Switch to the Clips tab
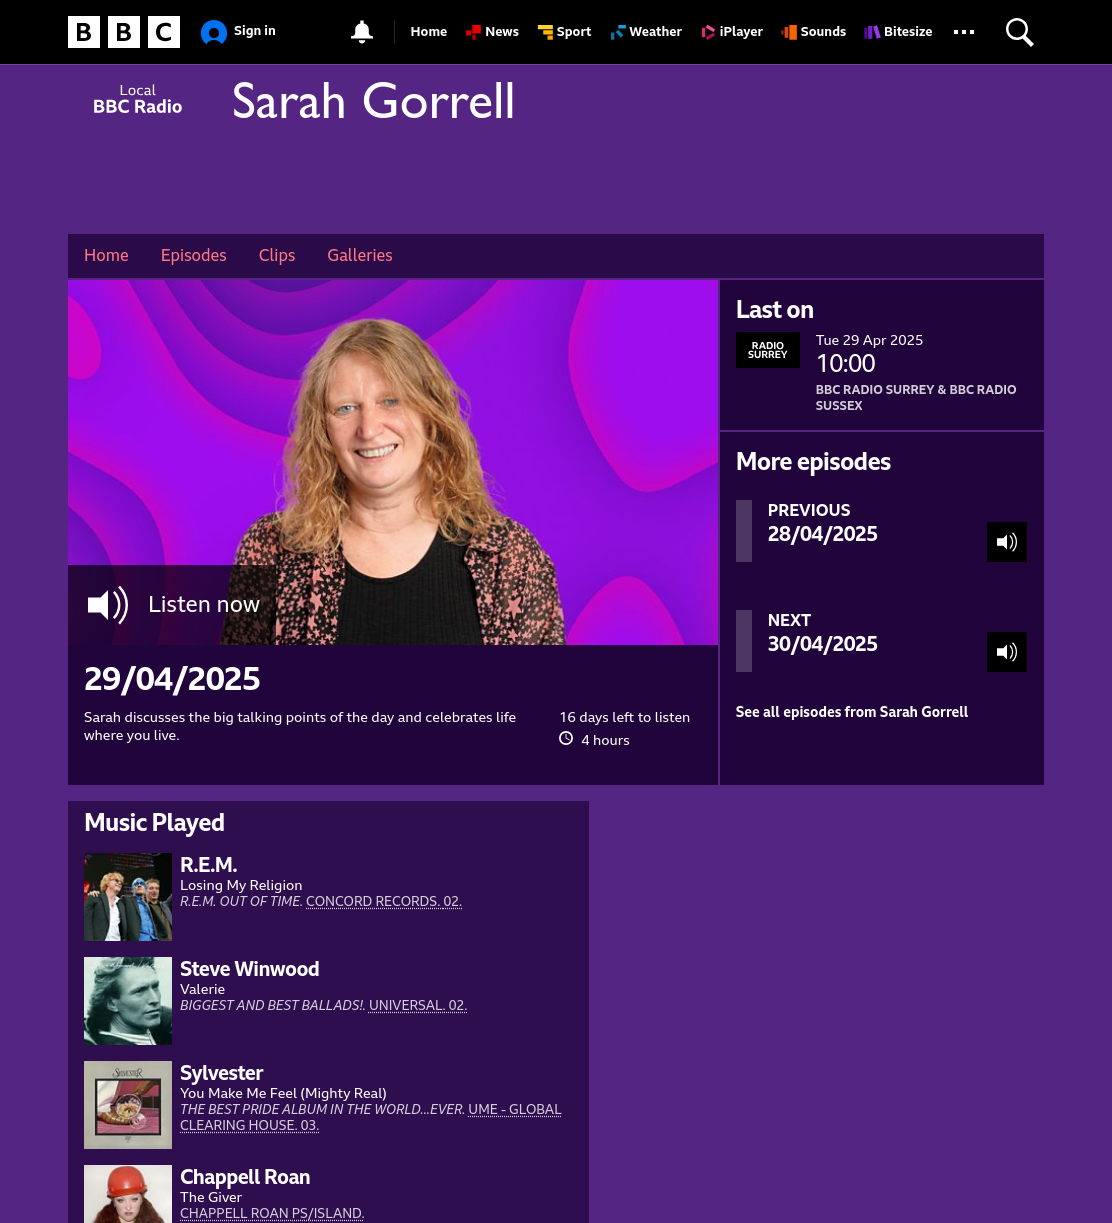Screen dimensions: 1112x1223 click(277, 255)
